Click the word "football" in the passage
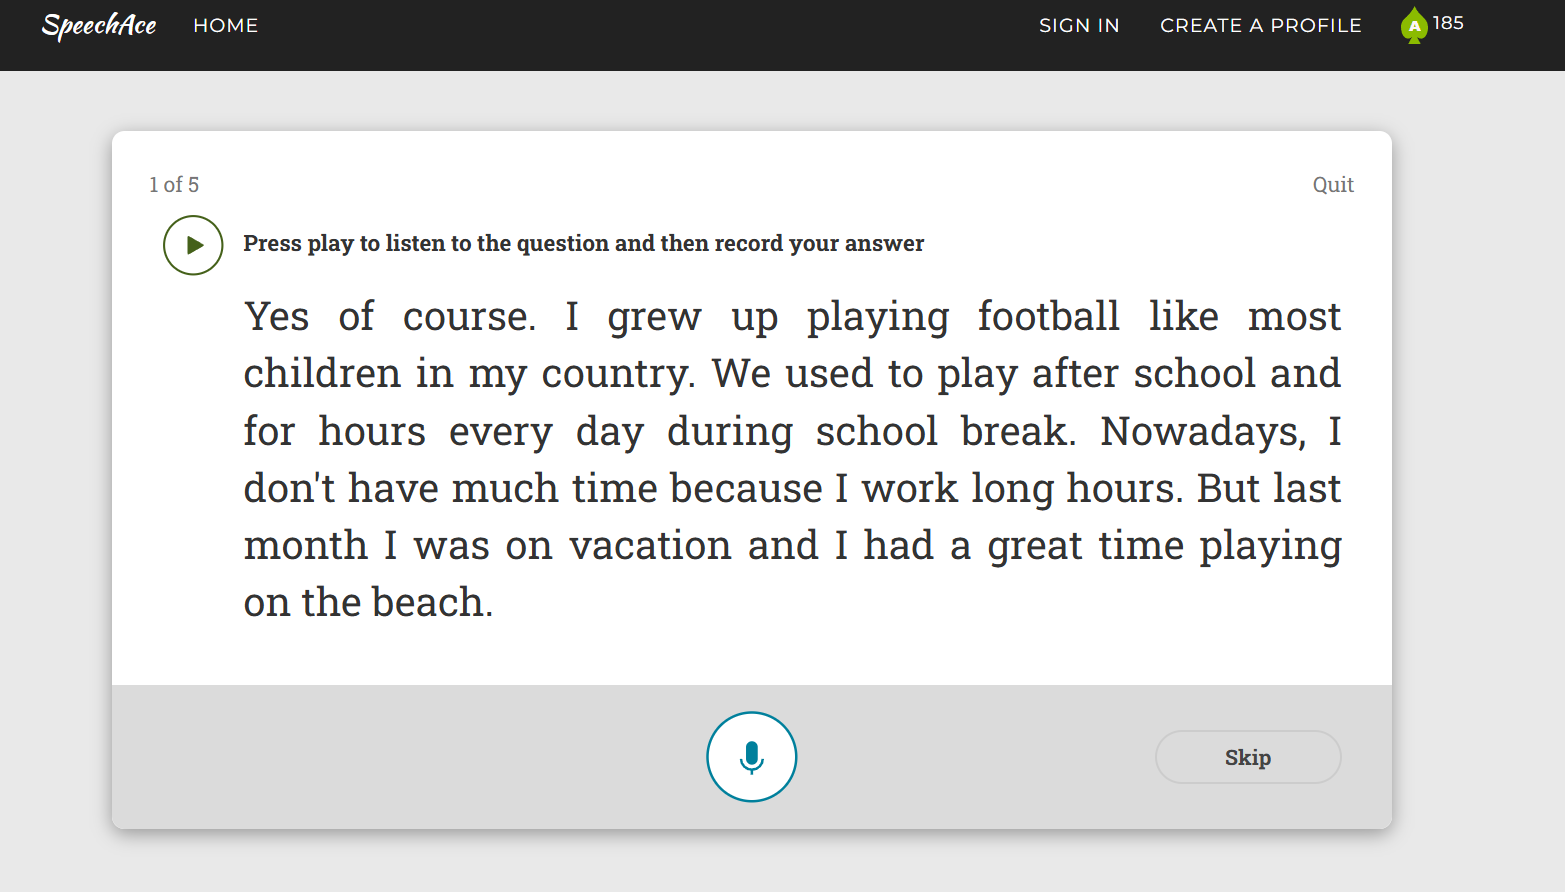 pyautogui.click(x=1048, y=317)
